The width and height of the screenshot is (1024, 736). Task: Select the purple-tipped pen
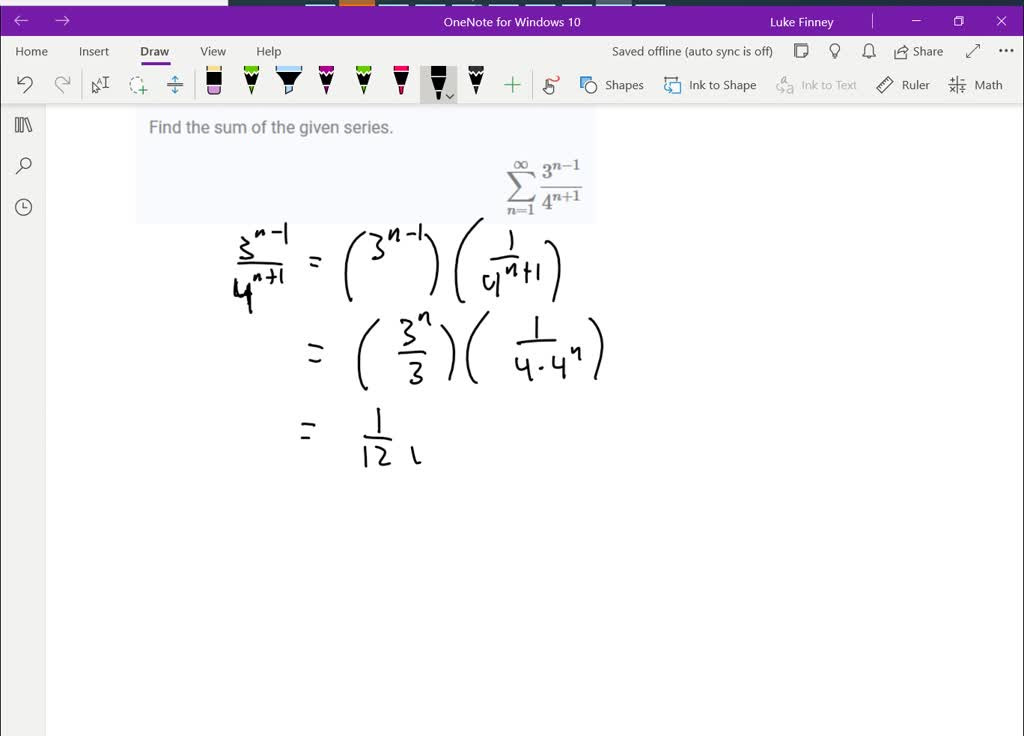(325, 84)
